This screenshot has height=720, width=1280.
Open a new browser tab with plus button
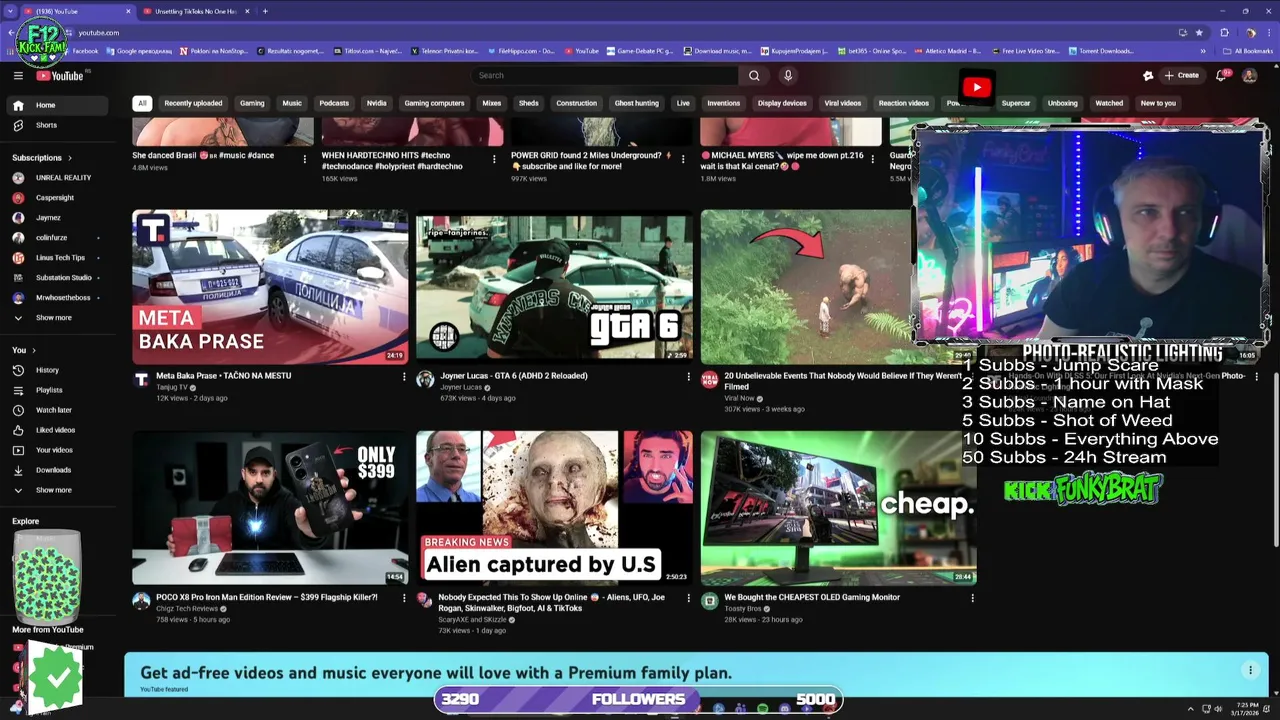click(x=265, y=11)
